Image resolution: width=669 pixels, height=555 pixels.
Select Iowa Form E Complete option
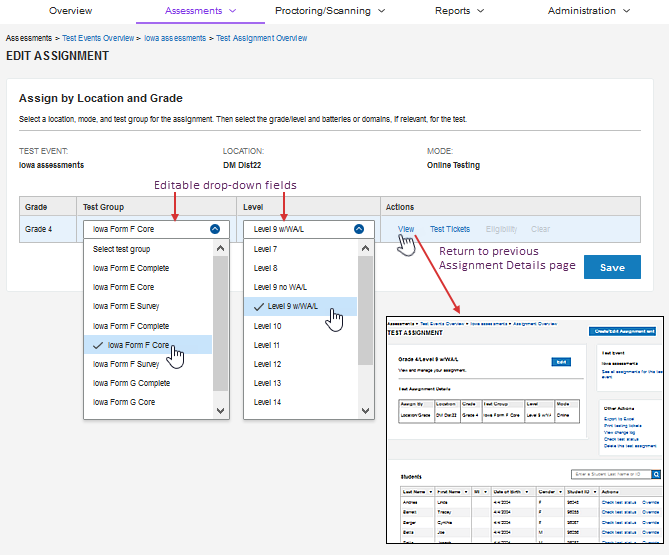(x=148, y=268)
